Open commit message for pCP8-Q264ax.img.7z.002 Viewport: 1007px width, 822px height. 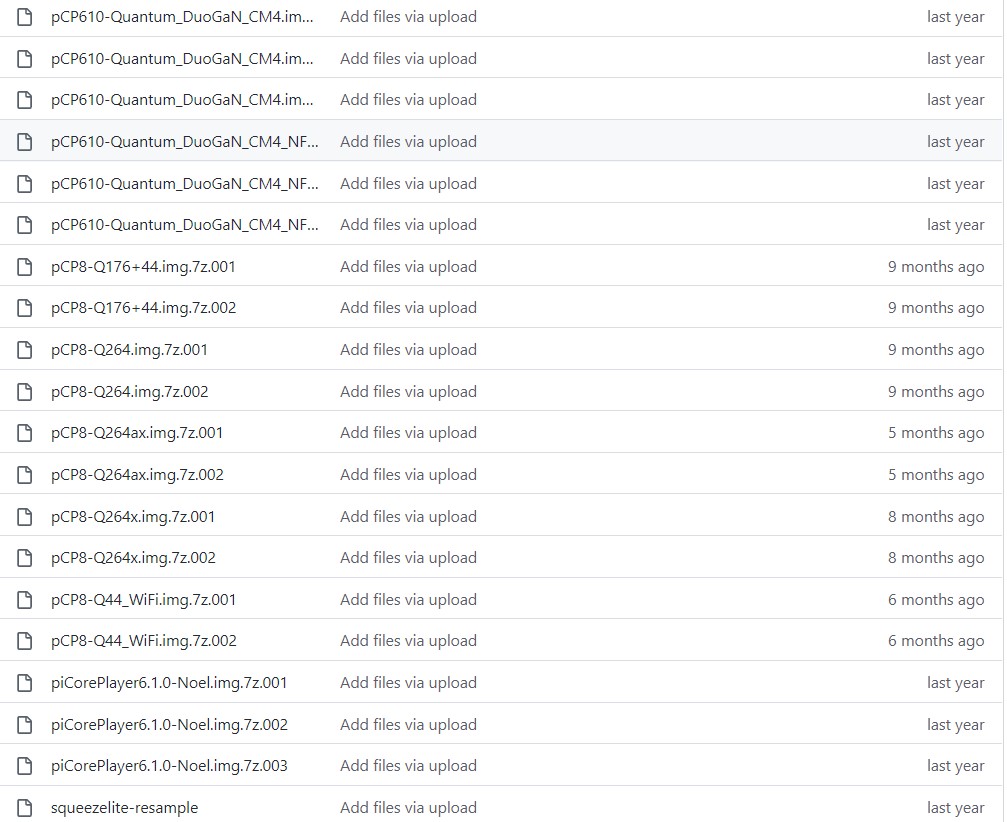pyautogui.click(x=408, y=475)
